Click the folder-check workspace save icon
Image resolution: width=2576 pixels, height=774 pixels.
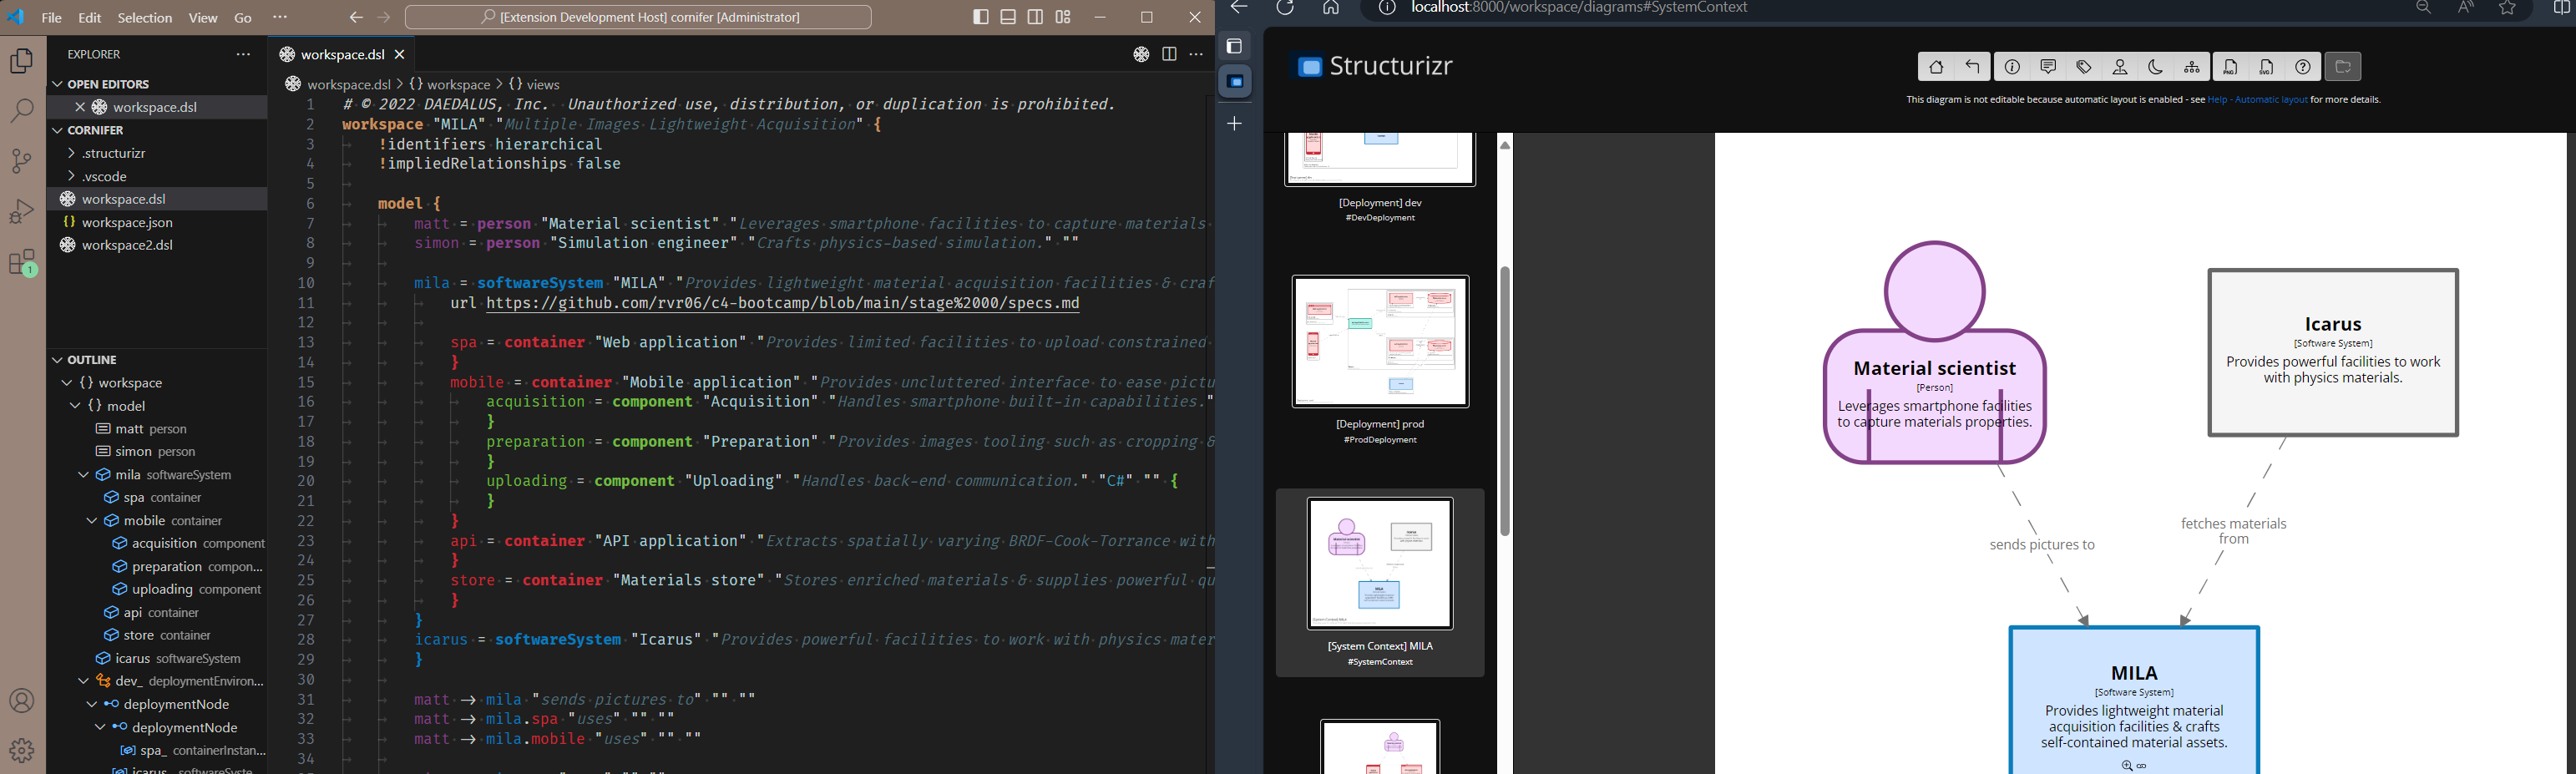coord(2343,67)
